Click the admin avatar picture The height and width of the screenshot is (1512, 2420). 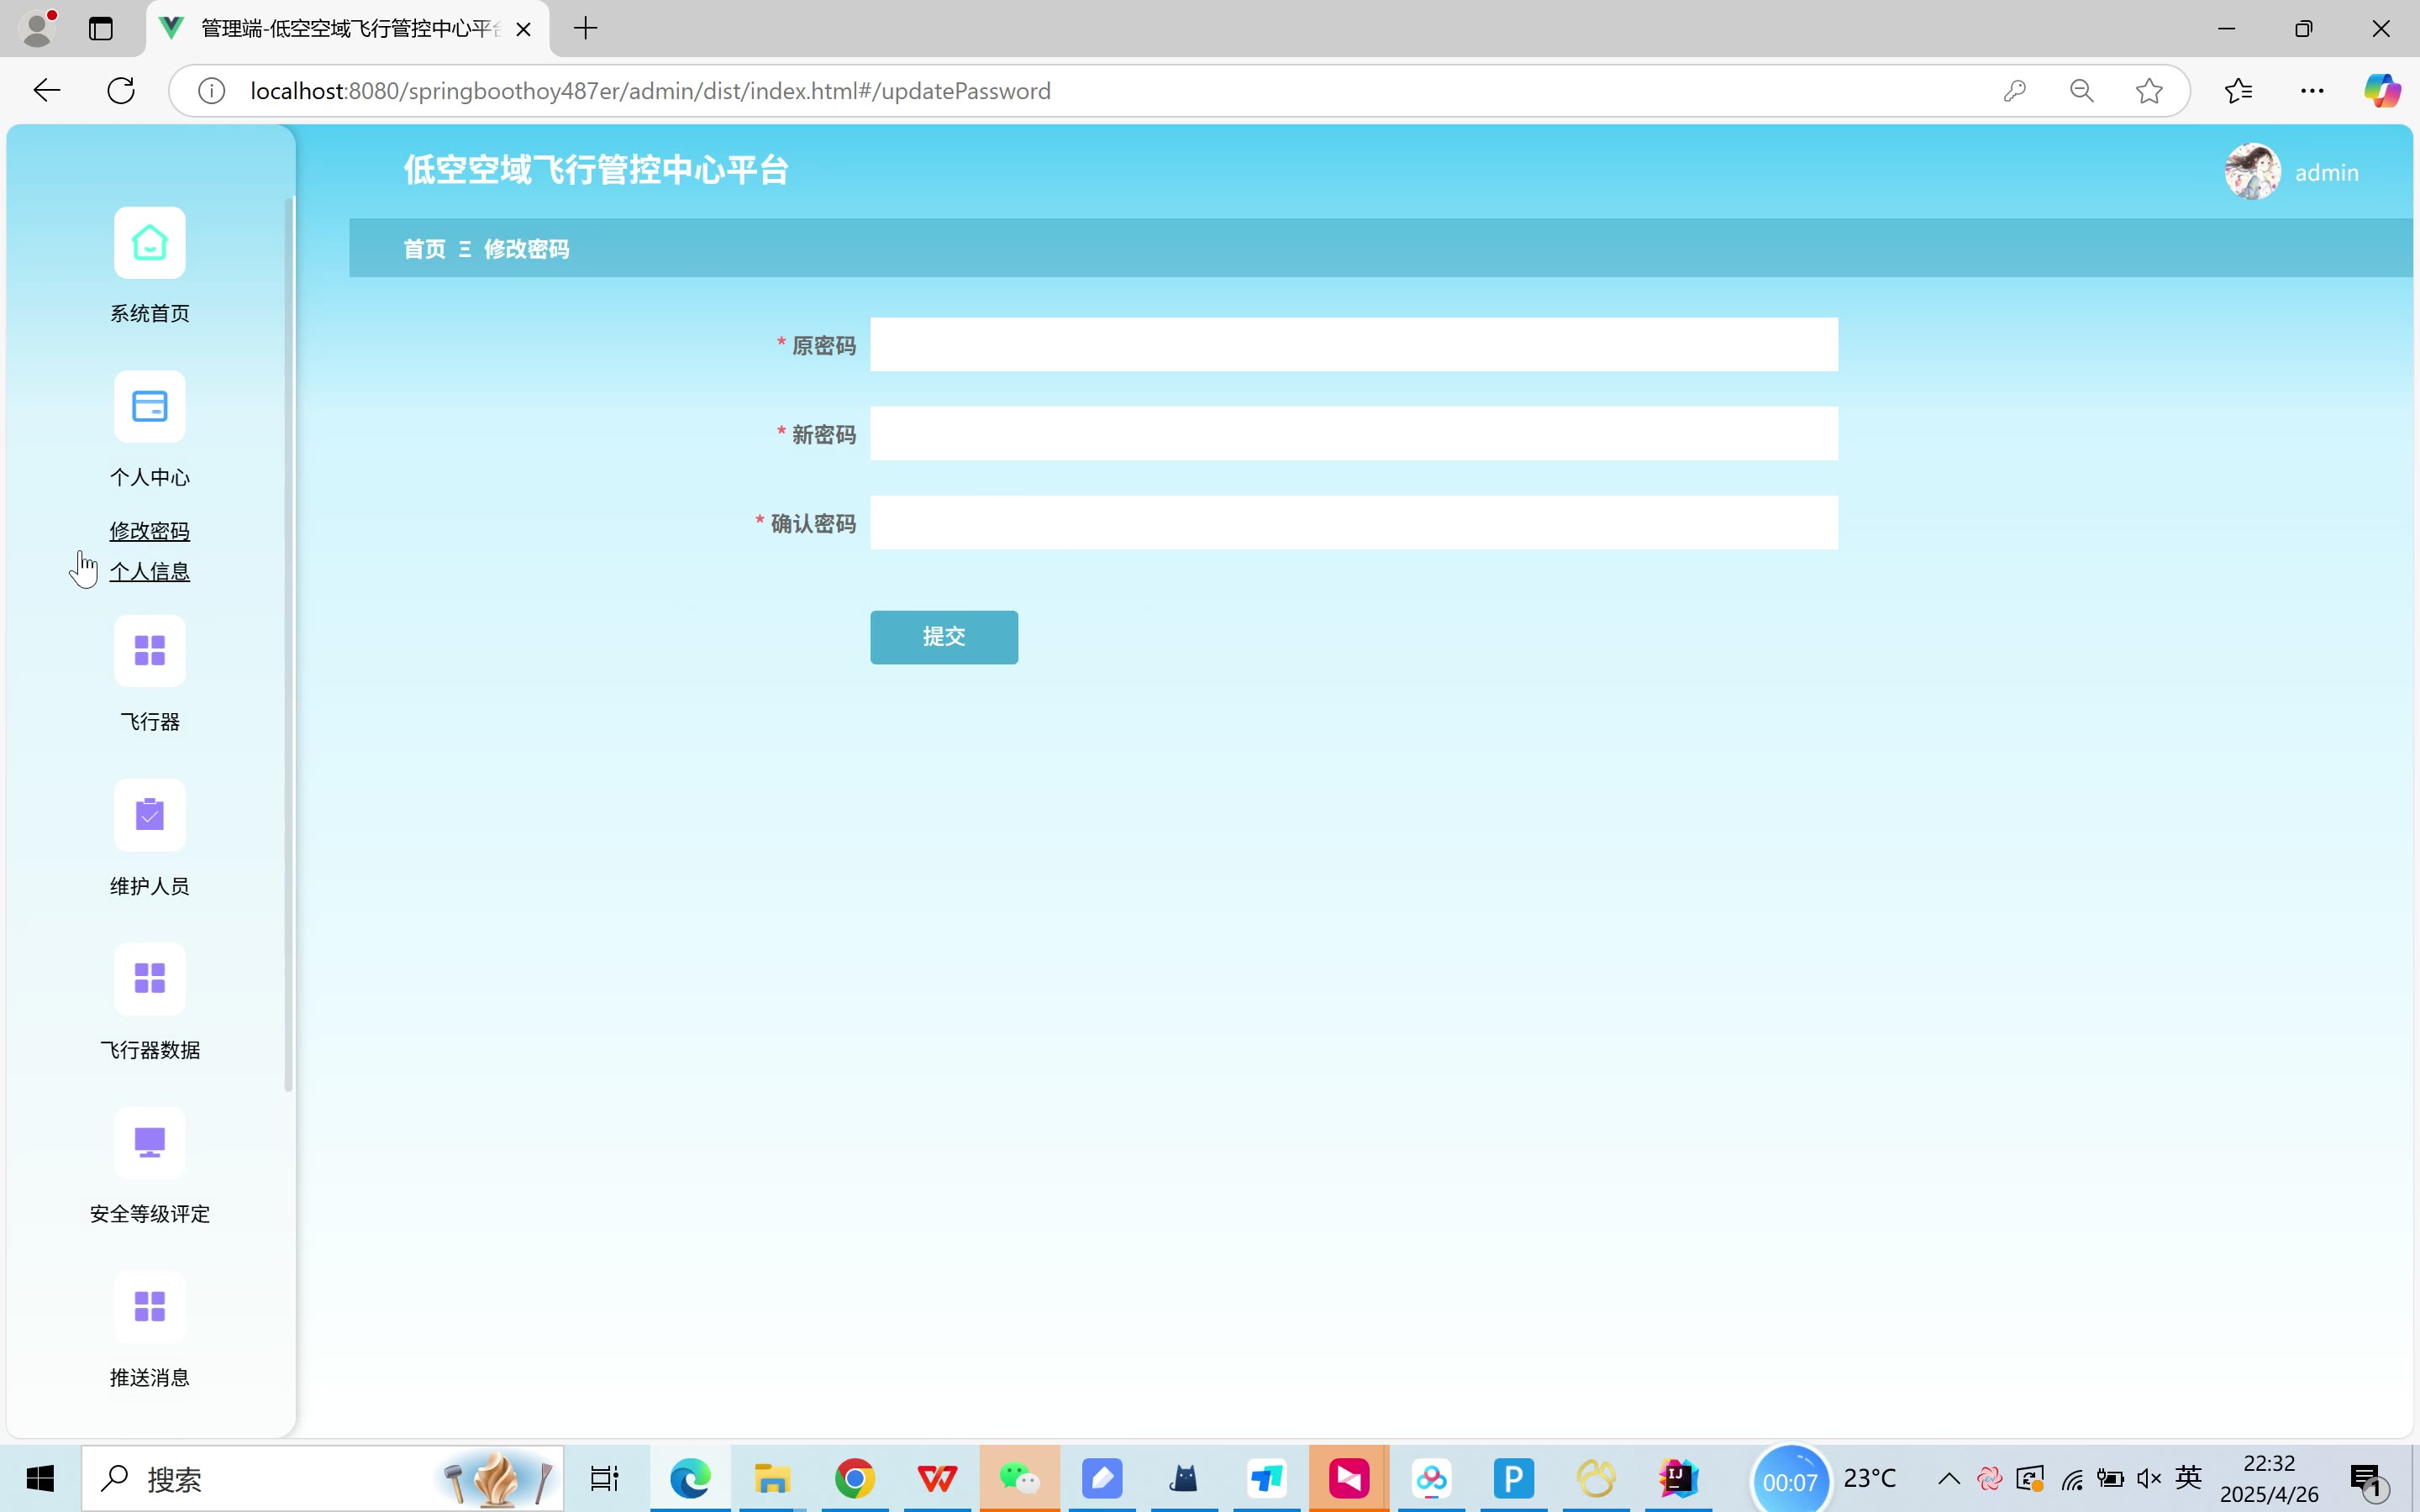click(2251, 172)
